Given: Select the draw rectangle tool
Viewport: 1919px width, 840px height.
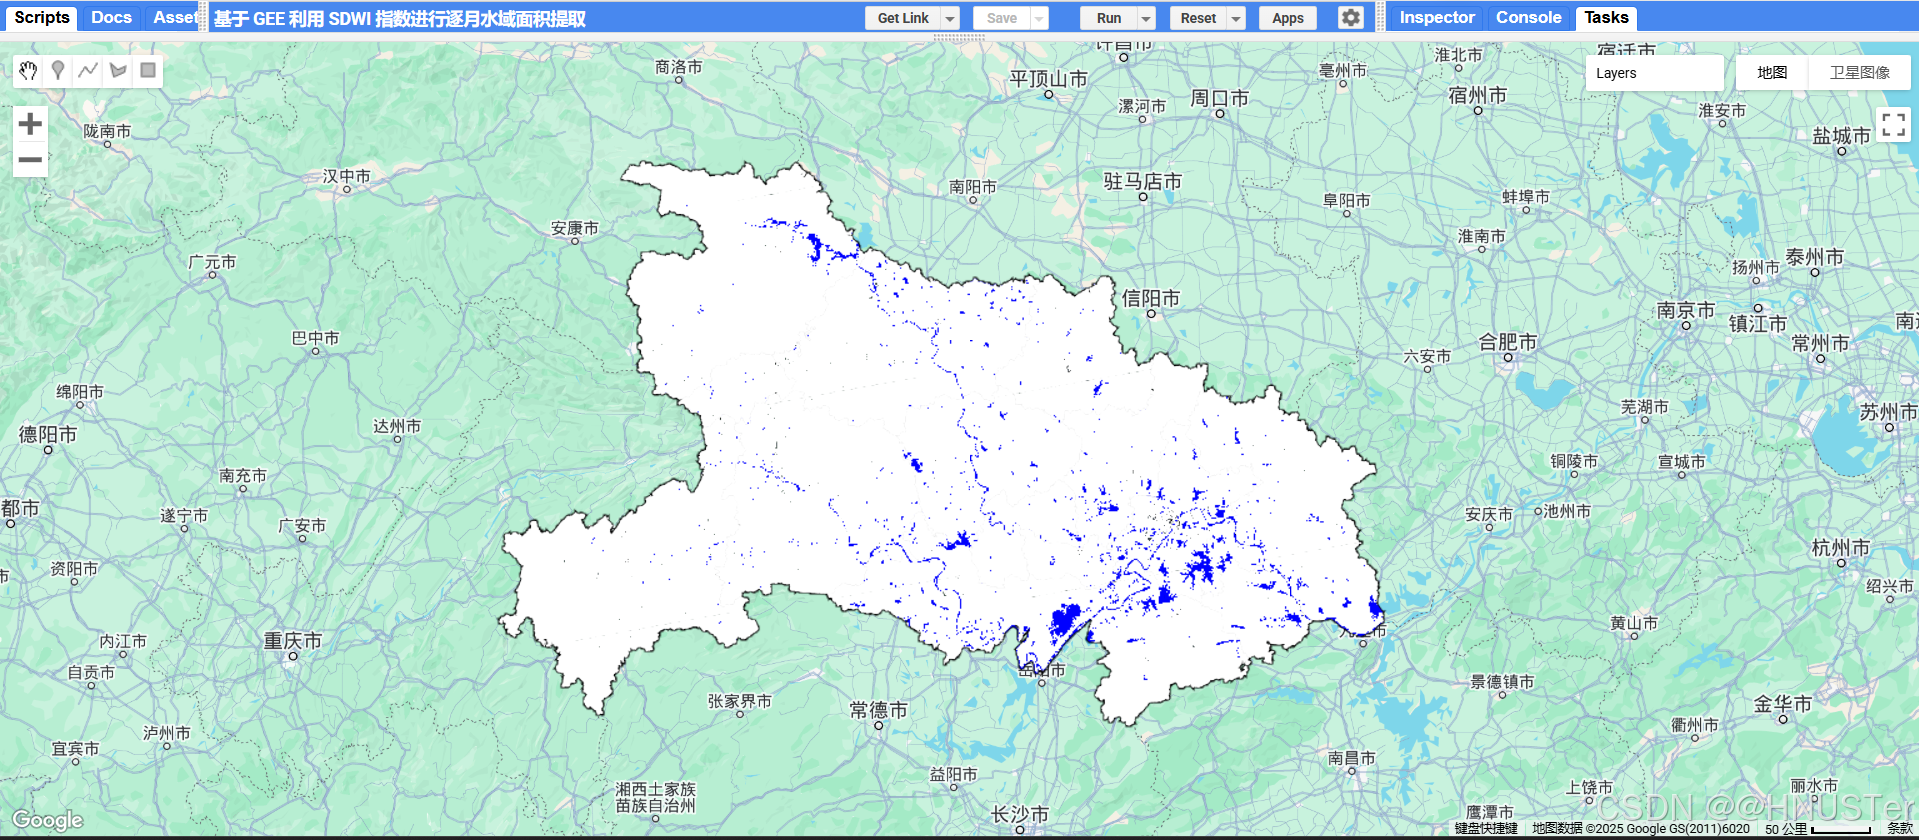Looking at the screenshot, I should click(148, 70).
